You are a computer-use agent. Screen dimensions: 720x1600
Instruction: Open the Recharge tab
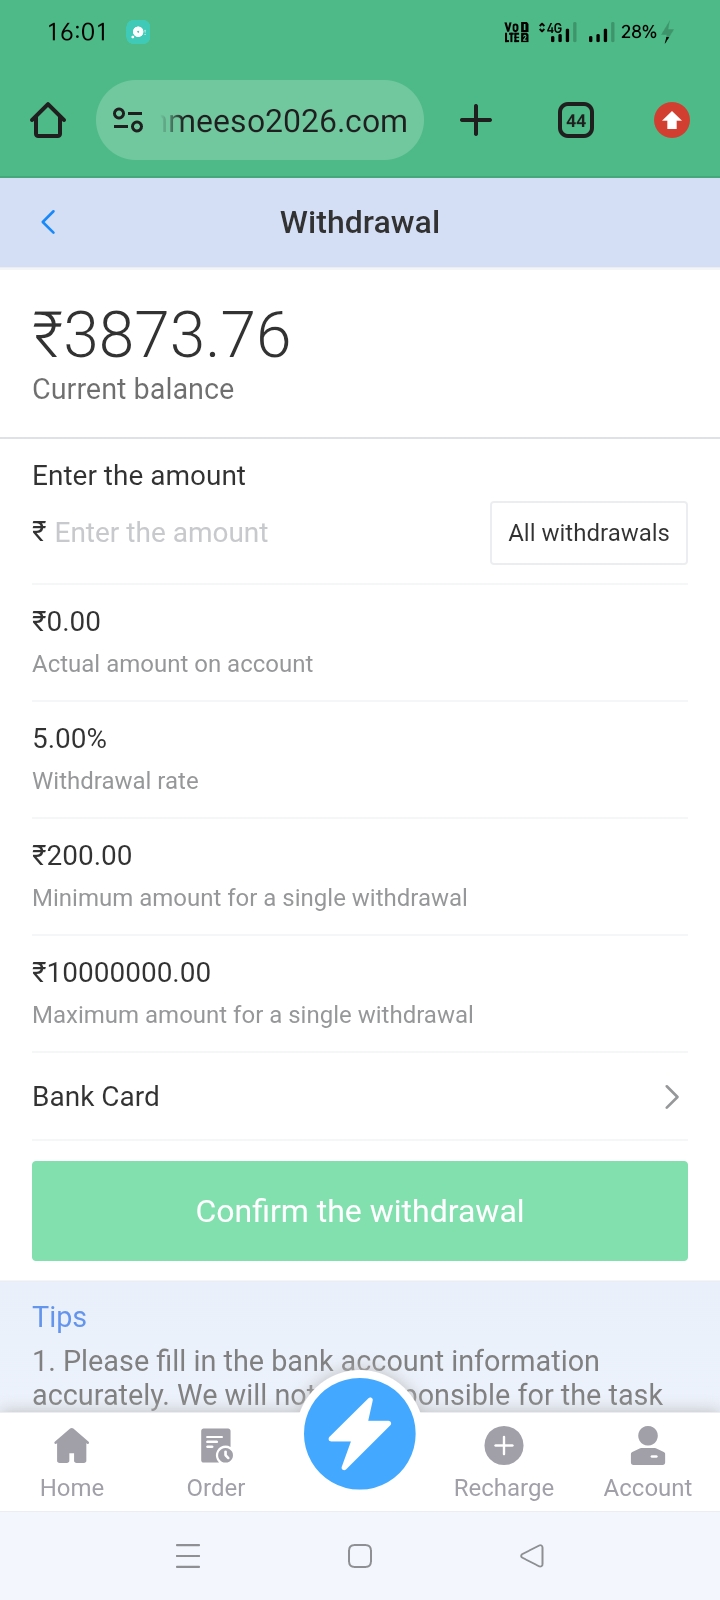coord(504,1462)
